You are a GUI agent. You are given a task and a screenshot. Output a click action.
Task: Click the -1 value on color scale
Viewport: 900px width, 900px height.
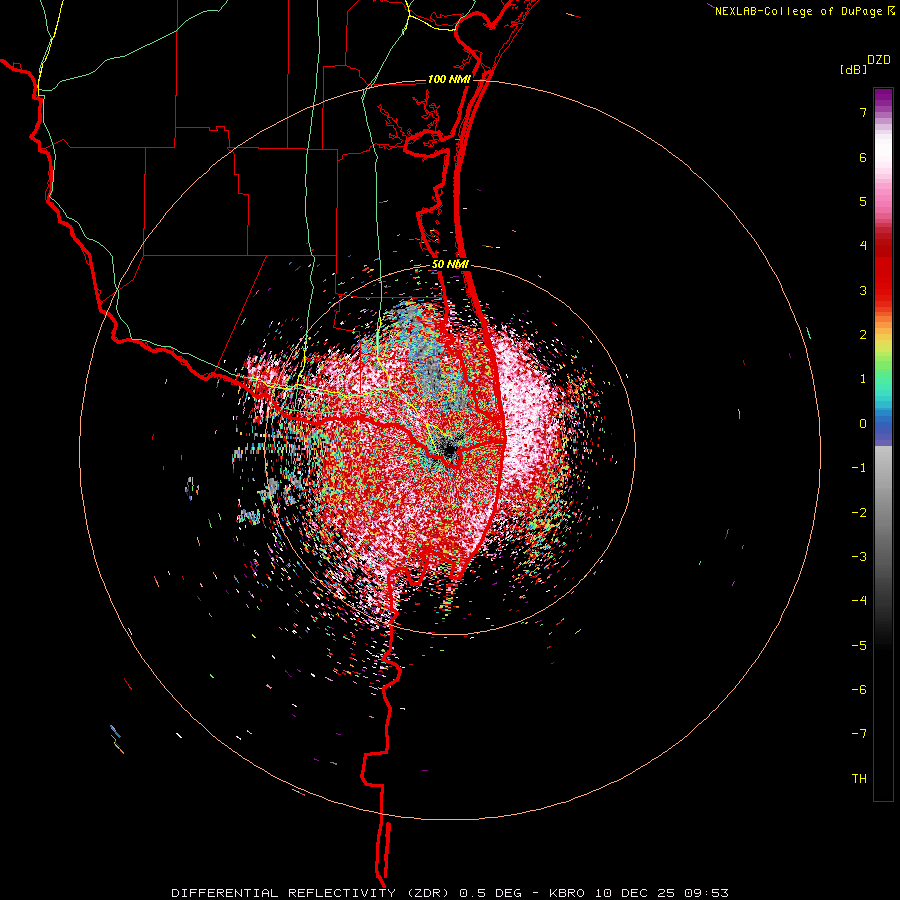pos(859,468)
